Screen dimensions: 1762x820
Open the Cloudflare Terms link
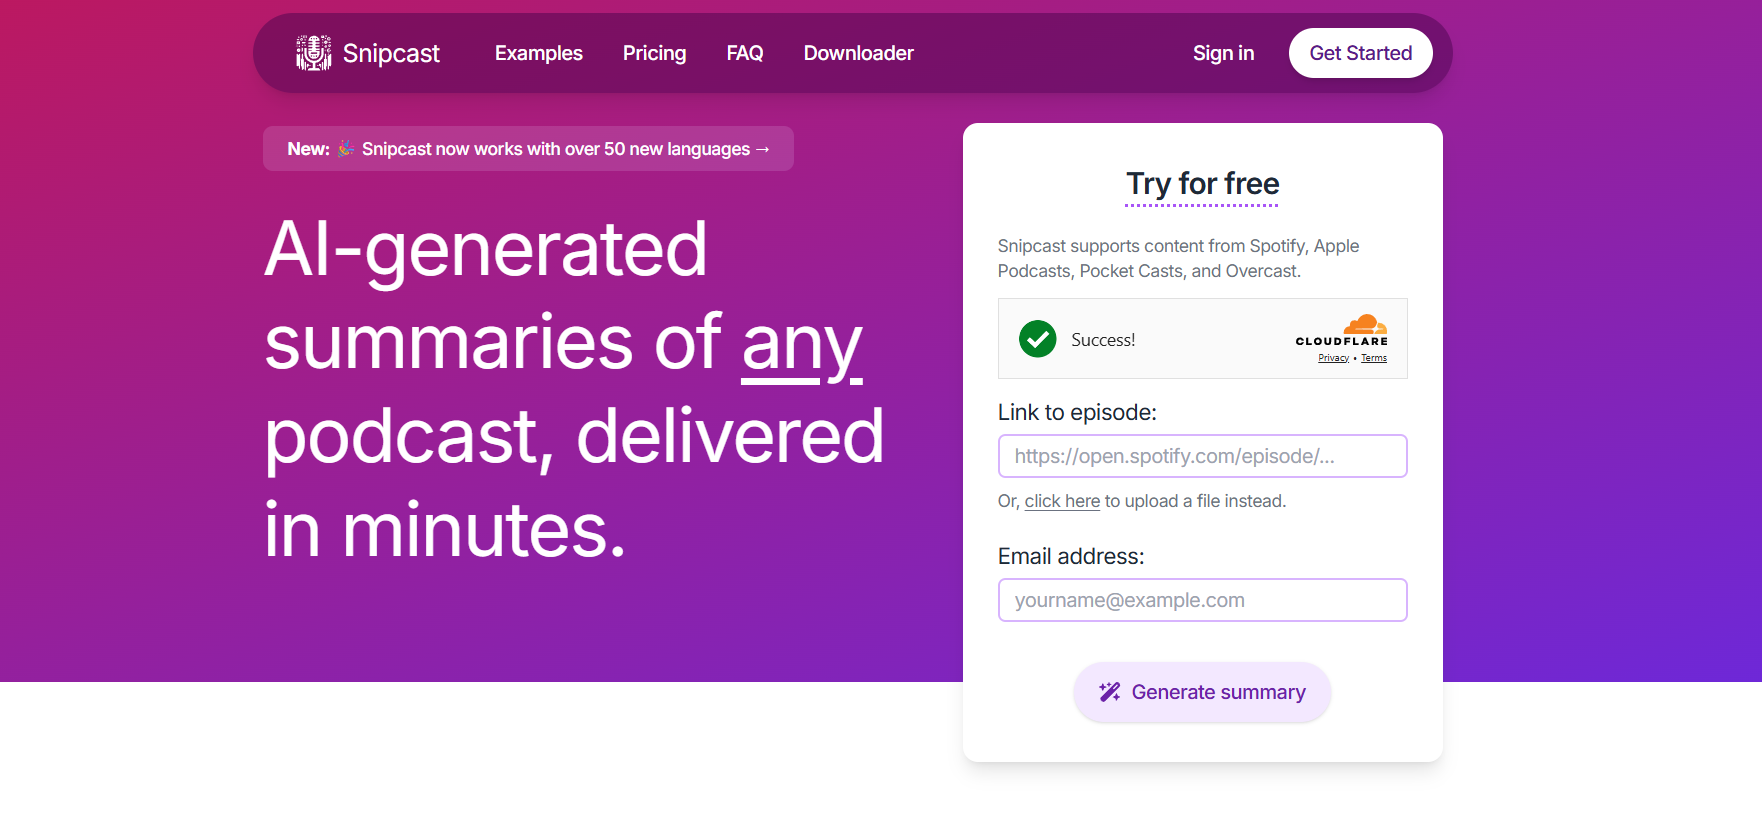point(1374,358)
